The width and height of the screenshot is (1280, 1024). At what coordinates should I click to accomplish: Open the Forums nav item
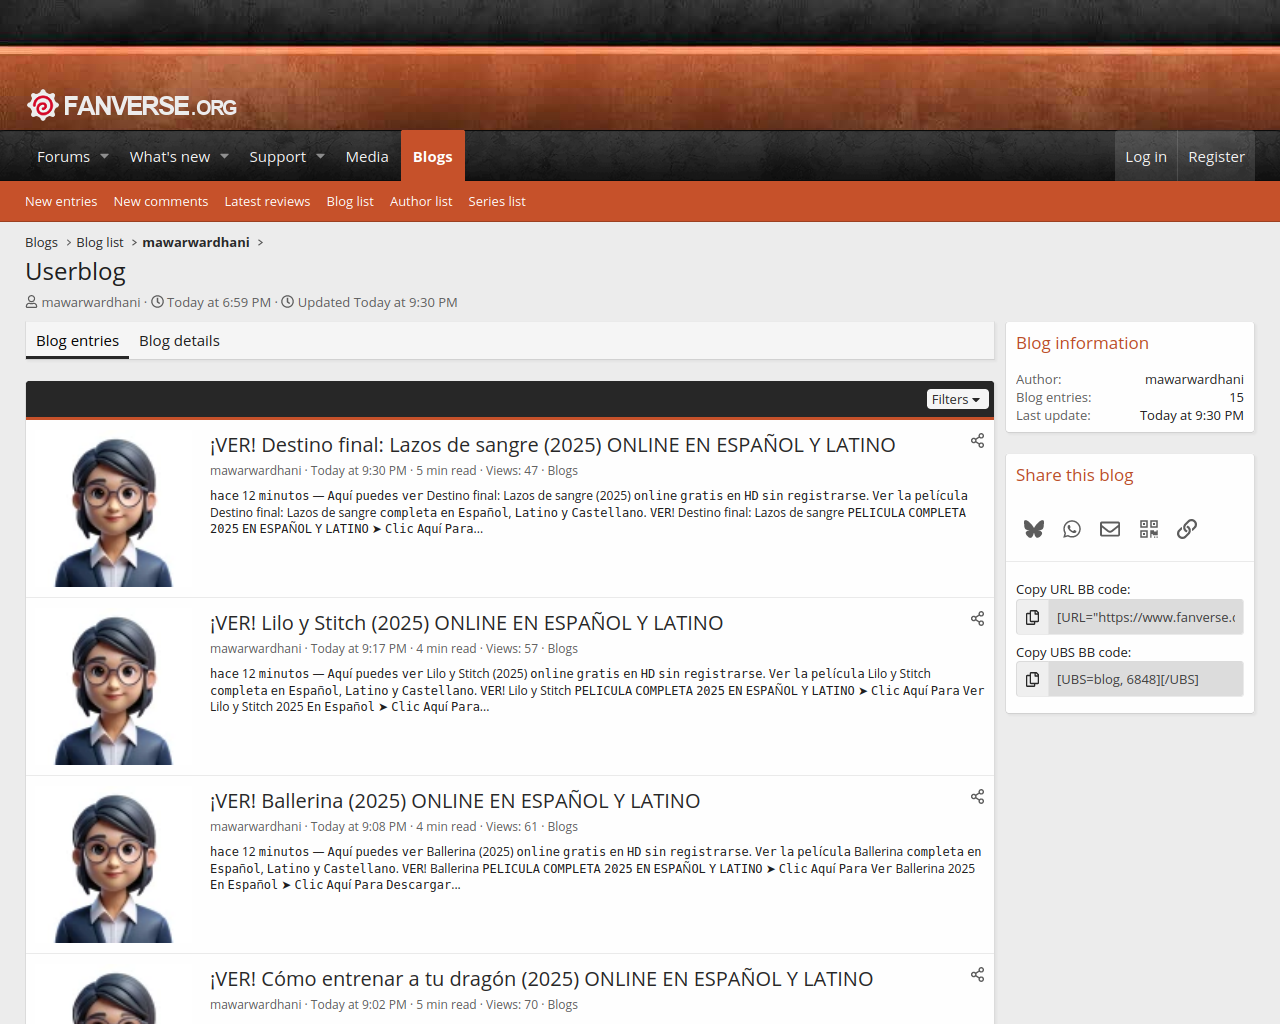(x=63, y=157)
